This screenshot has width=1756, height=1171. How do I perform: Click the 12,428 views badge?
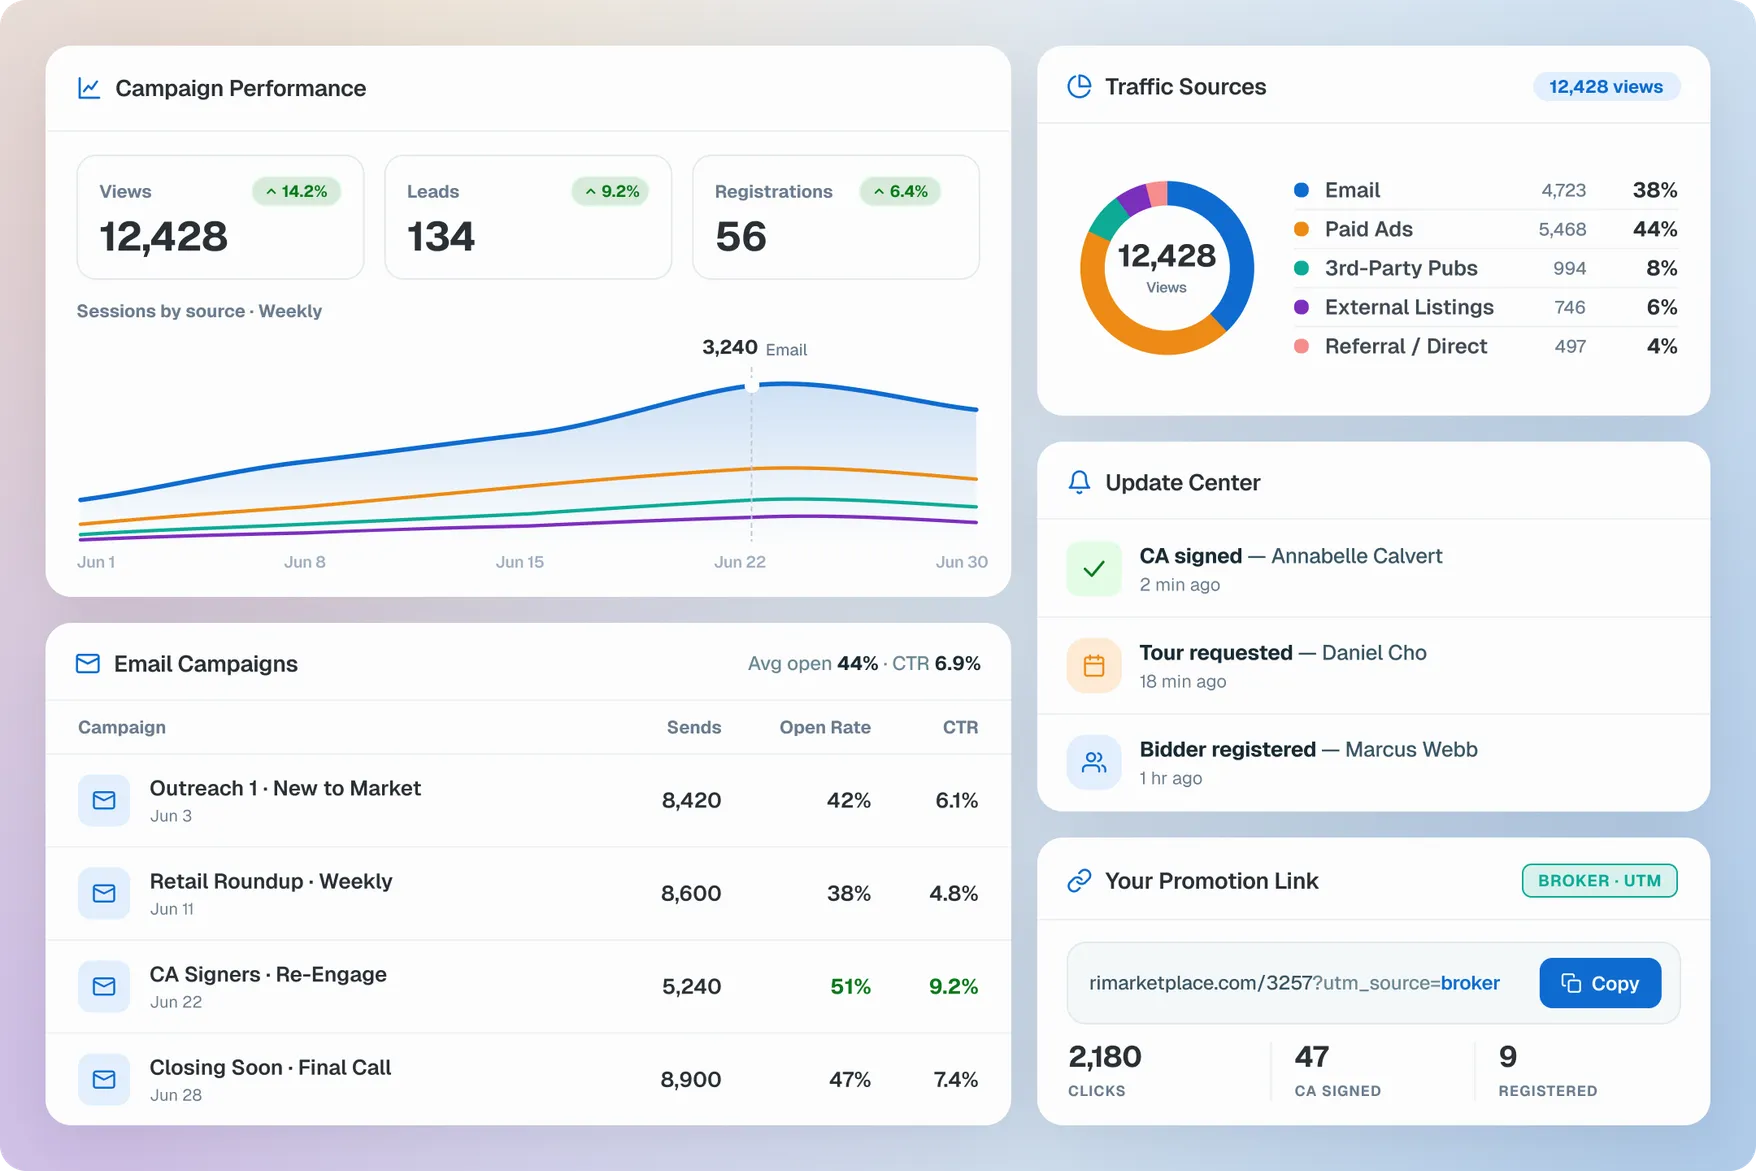click(x=1606, y=87)
